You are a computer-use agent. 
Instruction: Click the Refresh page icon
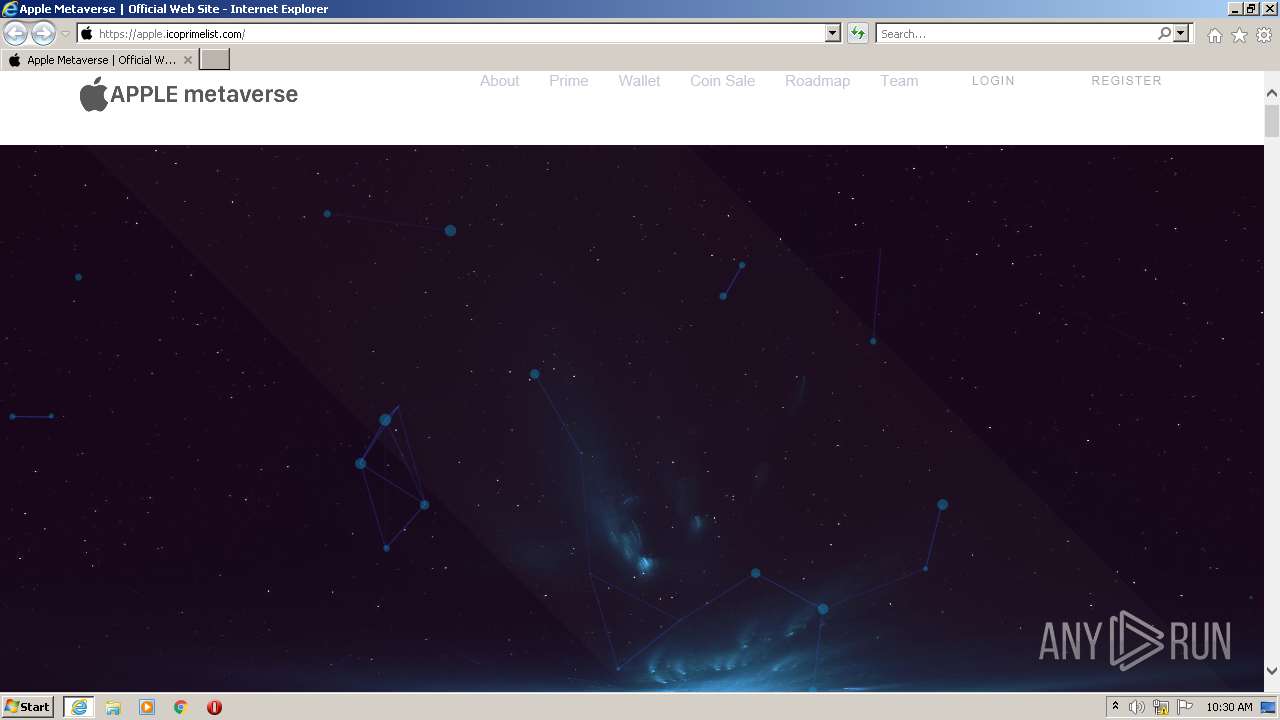pos(857,33)
